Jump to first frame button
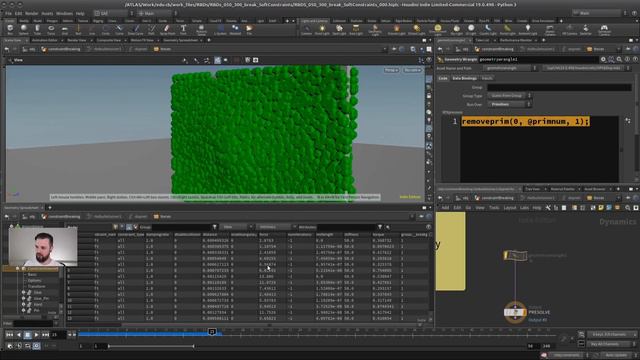640x360 pixels. coord(9,335)
